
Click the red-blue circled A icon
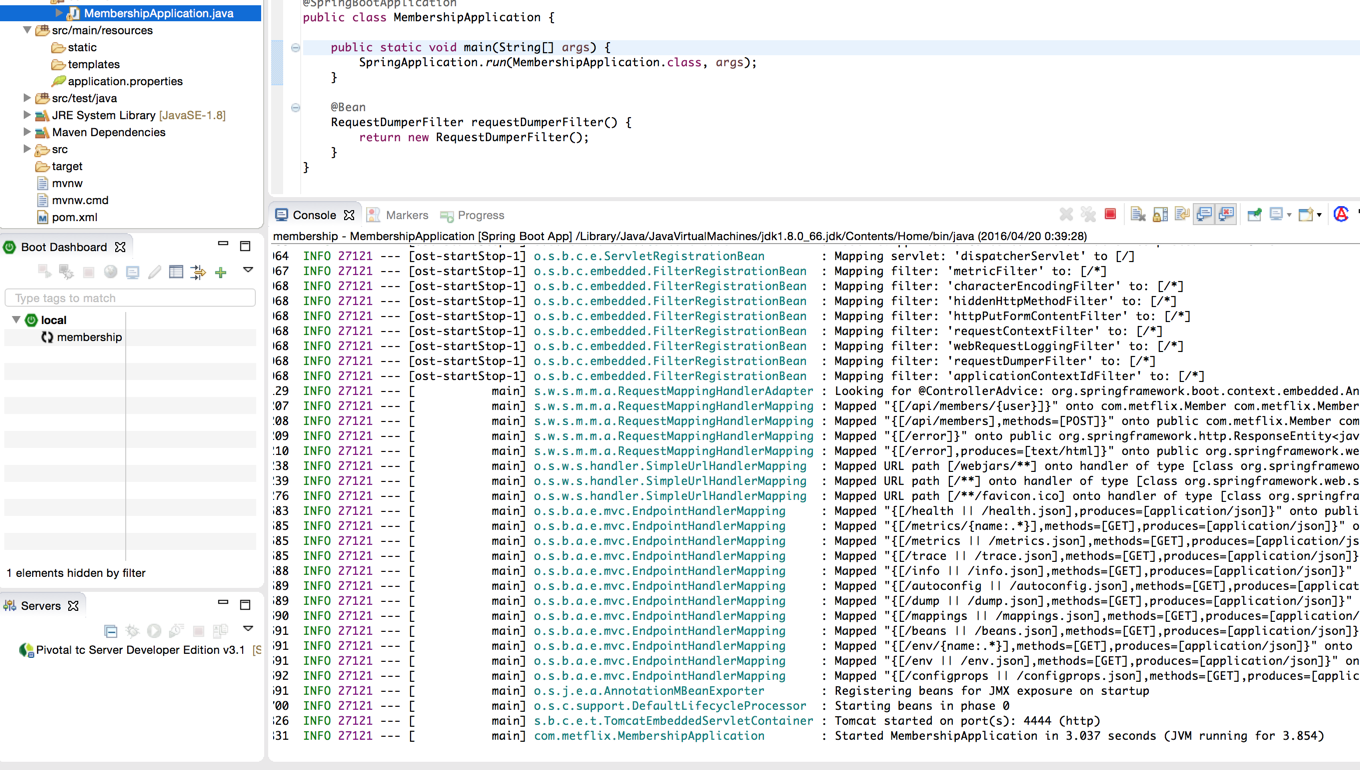(1341, 214)
